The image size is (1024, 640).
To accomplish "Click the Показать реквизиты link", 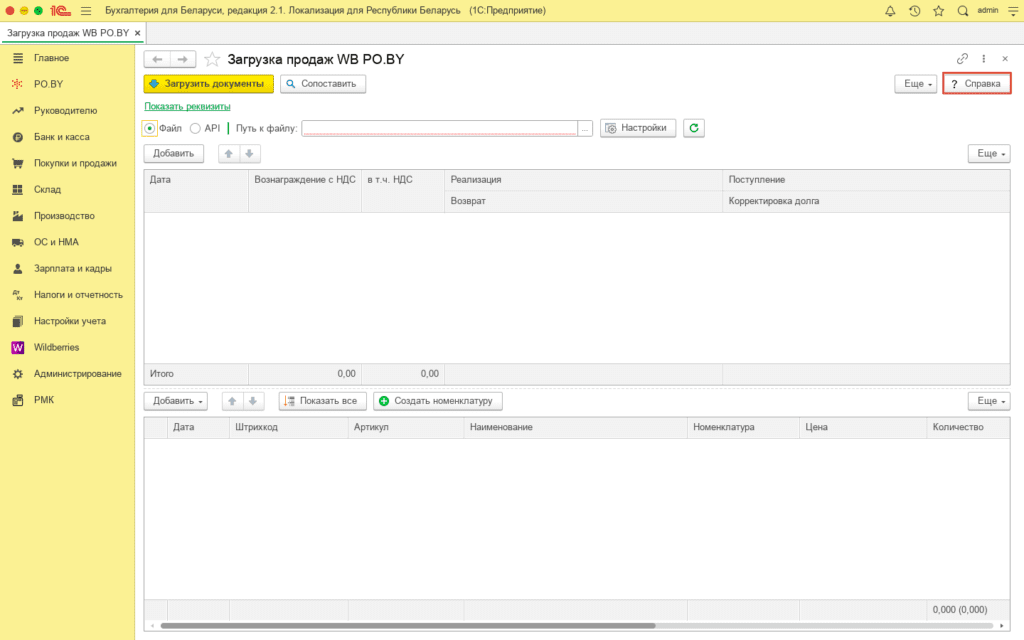I will pyautogui.click(x=187, y=106).
